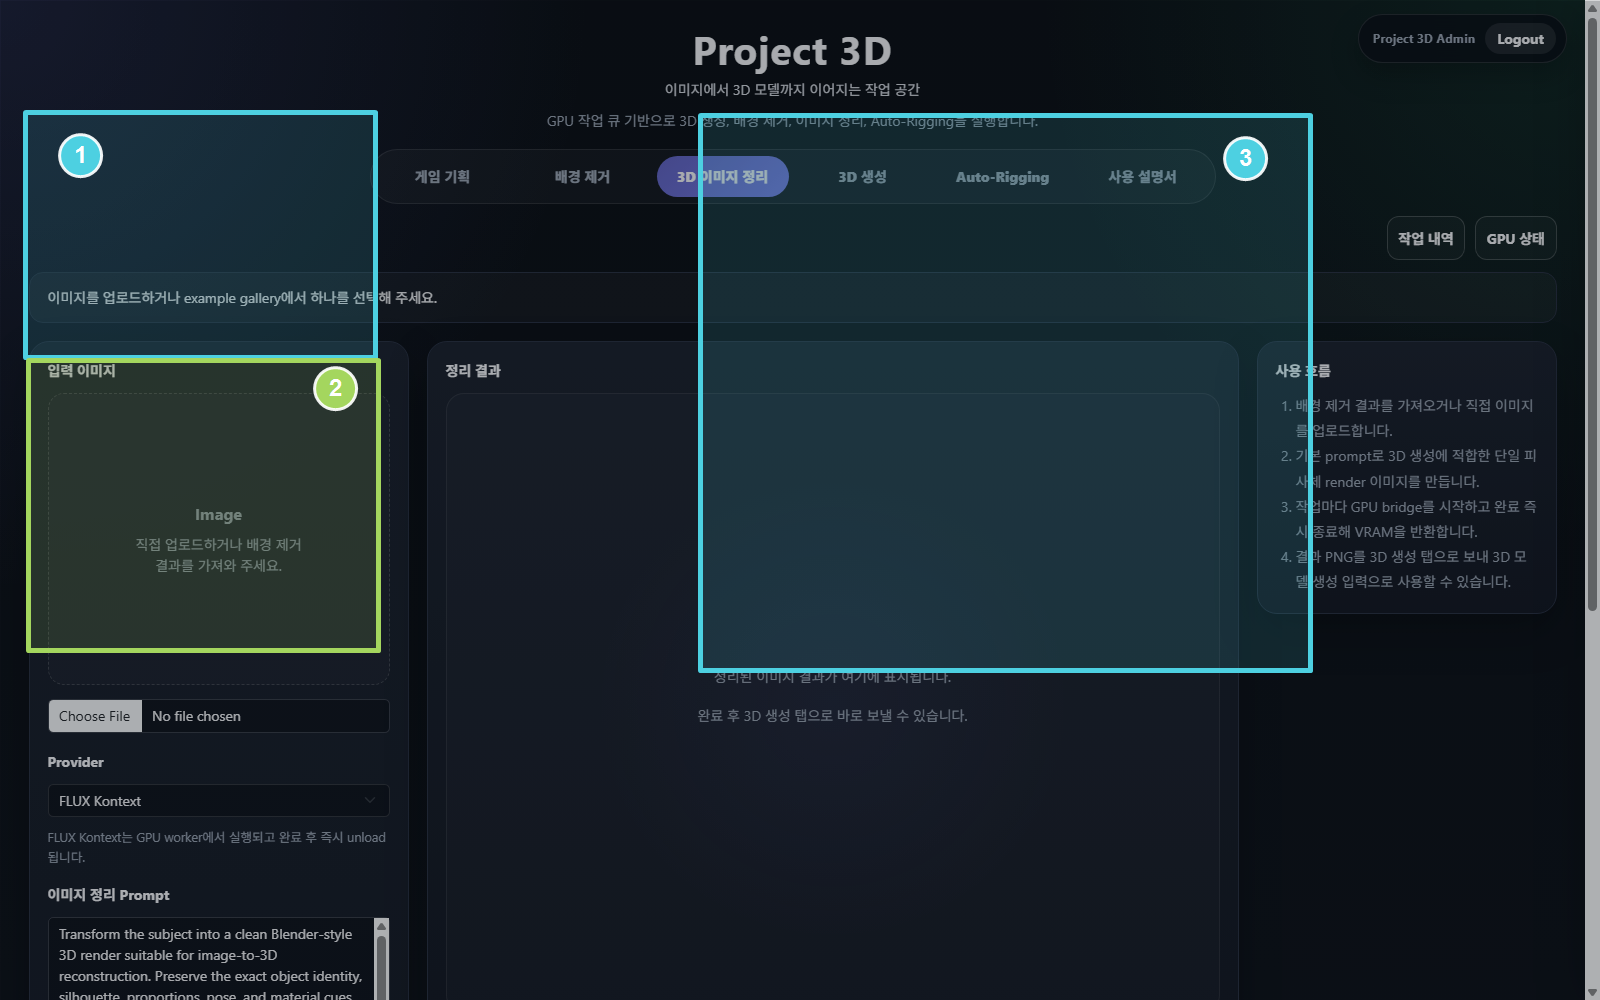This screenshot has width=1600, height=1000.
Task: Click the FLUX Kontext GPU worker note
Action: coord(217,847)
